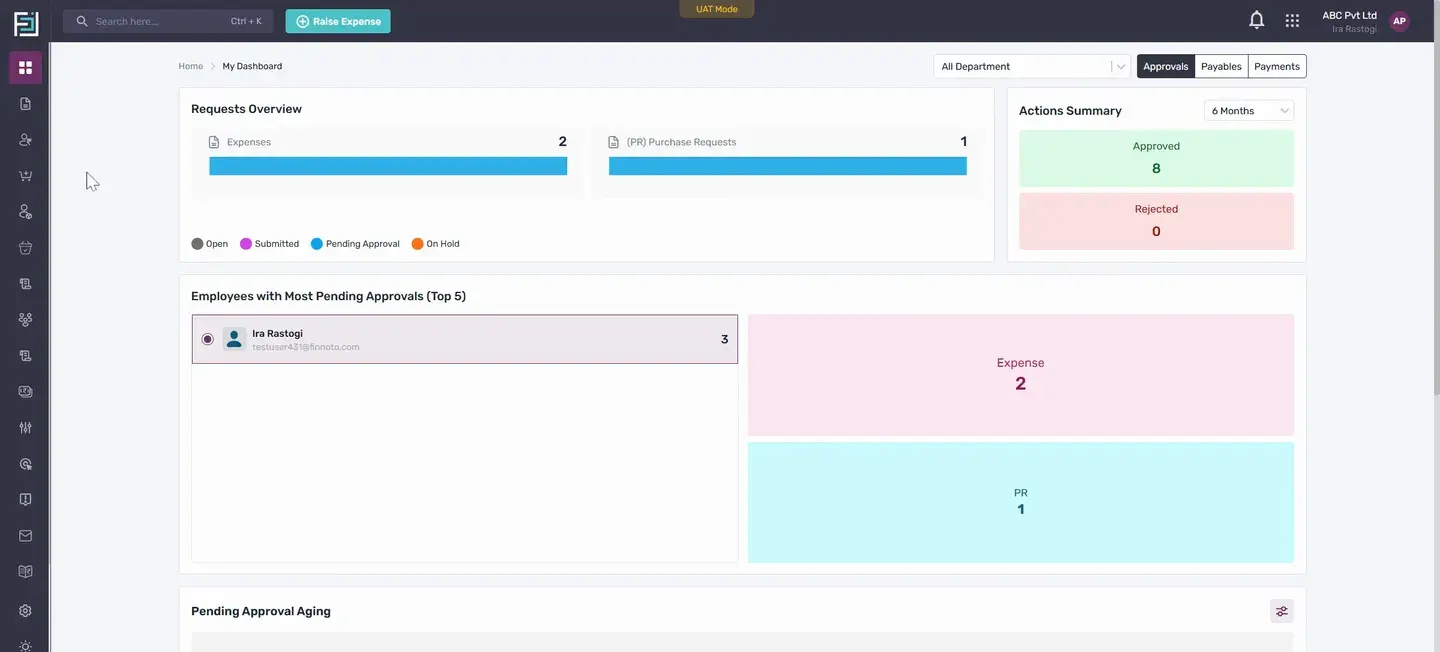Screen dimensions: 1440x652
Task: Click the Ctrl + K shortcut hint
Action: pyautogui.click(x=246, y=21)
